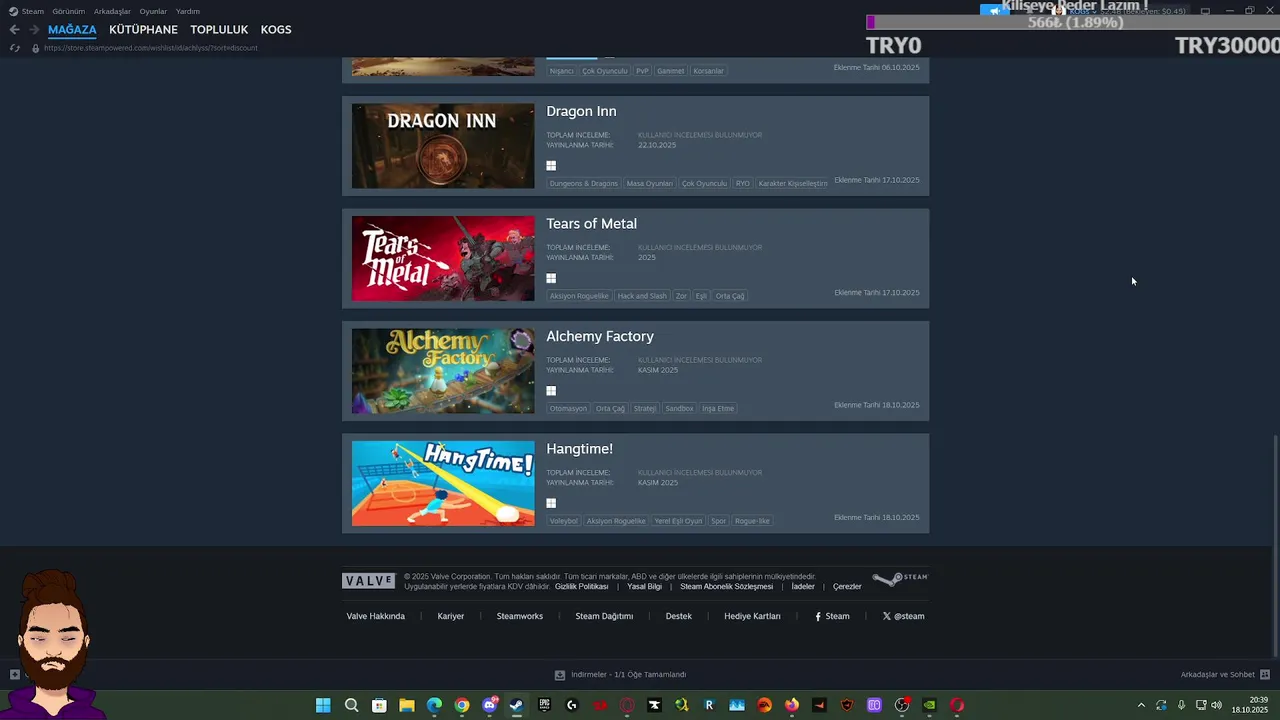Click the Hediye Kartları footer link

tap(752, 616)
